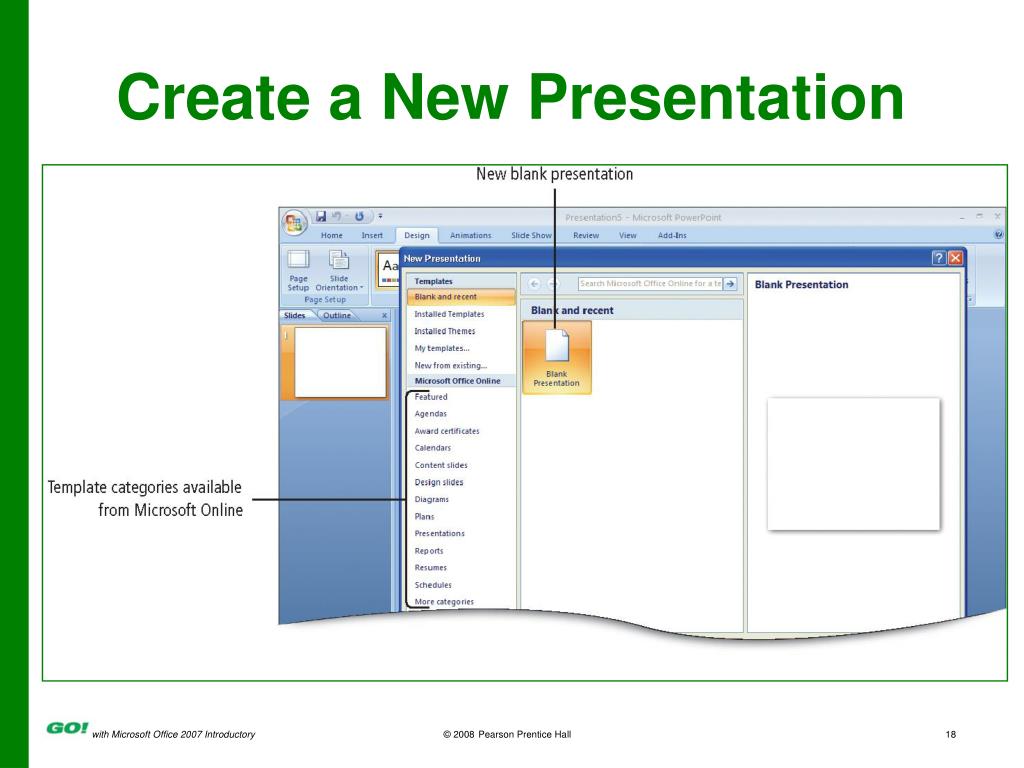Open More categories
Screen dimensions: 1024x768
coord(444,601)
